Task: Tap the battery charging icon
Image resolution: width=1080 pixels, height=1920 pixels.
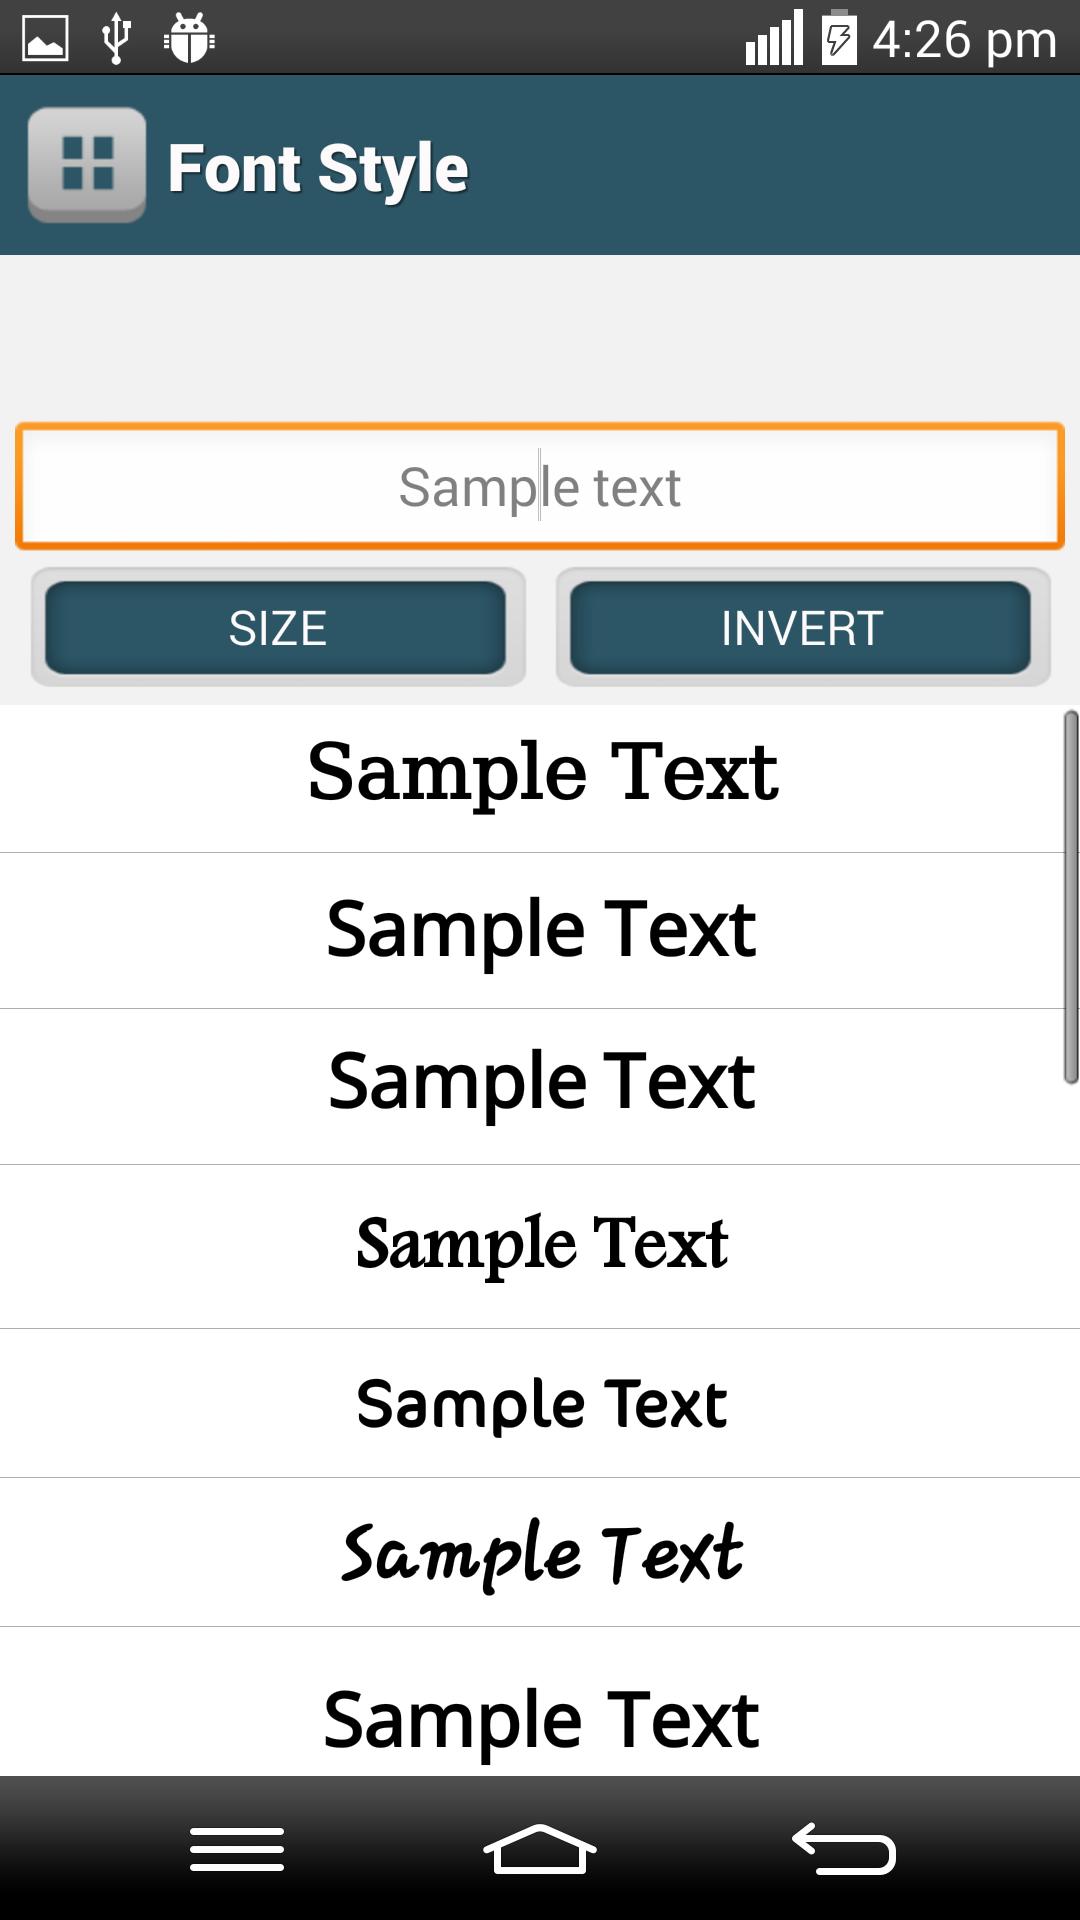Action: coord(839,39)
